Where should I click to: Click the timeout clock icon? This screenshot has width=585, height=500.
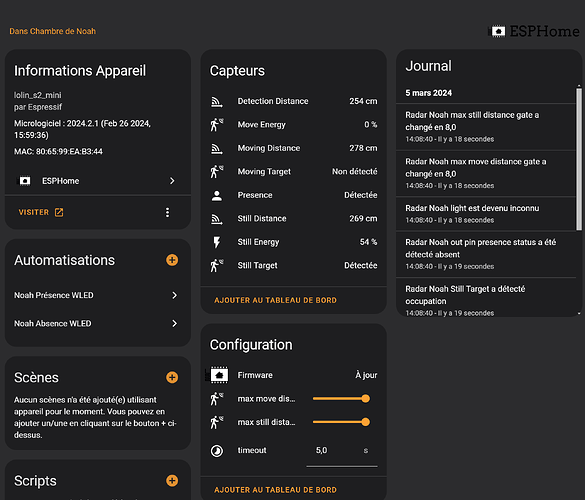coord(217,451)
